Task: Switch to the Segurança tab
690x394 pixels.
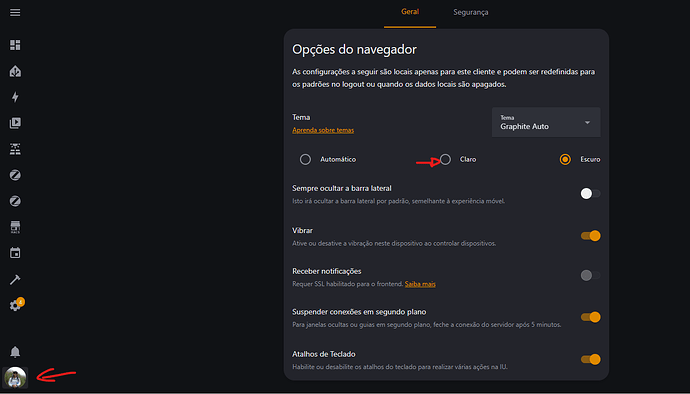Action: point(470,12)
